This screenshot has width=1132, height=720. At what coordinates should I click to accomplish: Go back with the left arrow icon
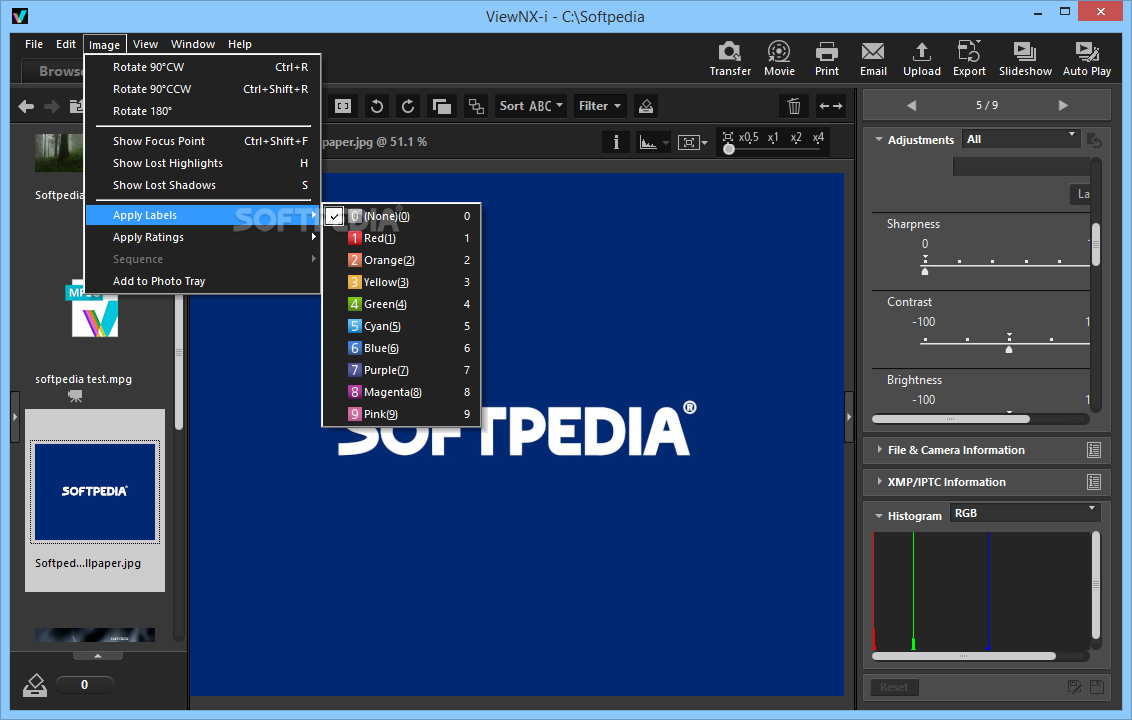click(26, 107)
